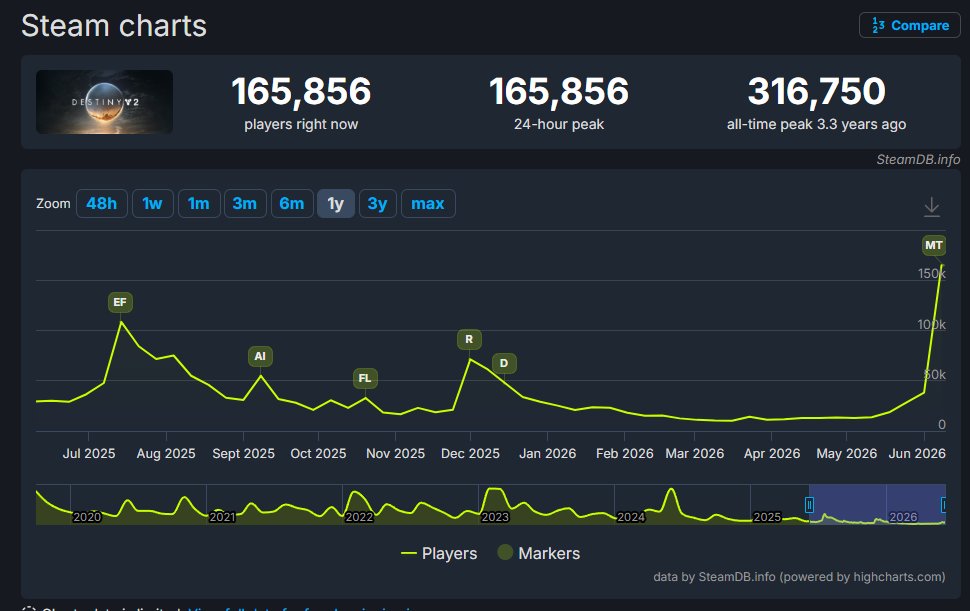Click the AI chart marker
The height and width of the screenshot is (611, 970).
260,356
